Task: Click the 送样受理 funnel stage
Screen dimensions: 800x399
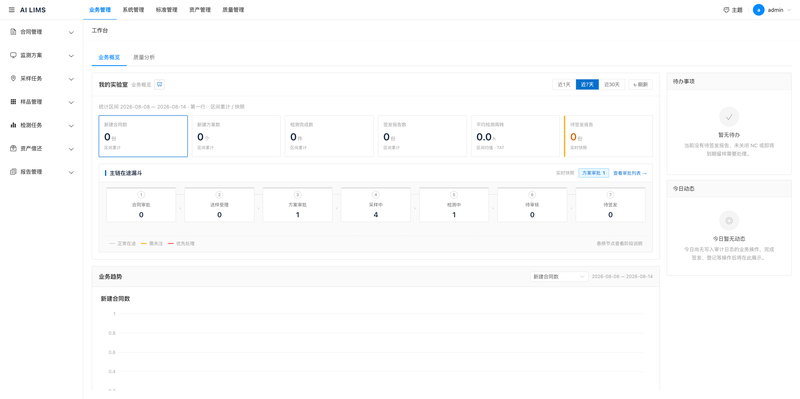Action: (x=219, y=205)
